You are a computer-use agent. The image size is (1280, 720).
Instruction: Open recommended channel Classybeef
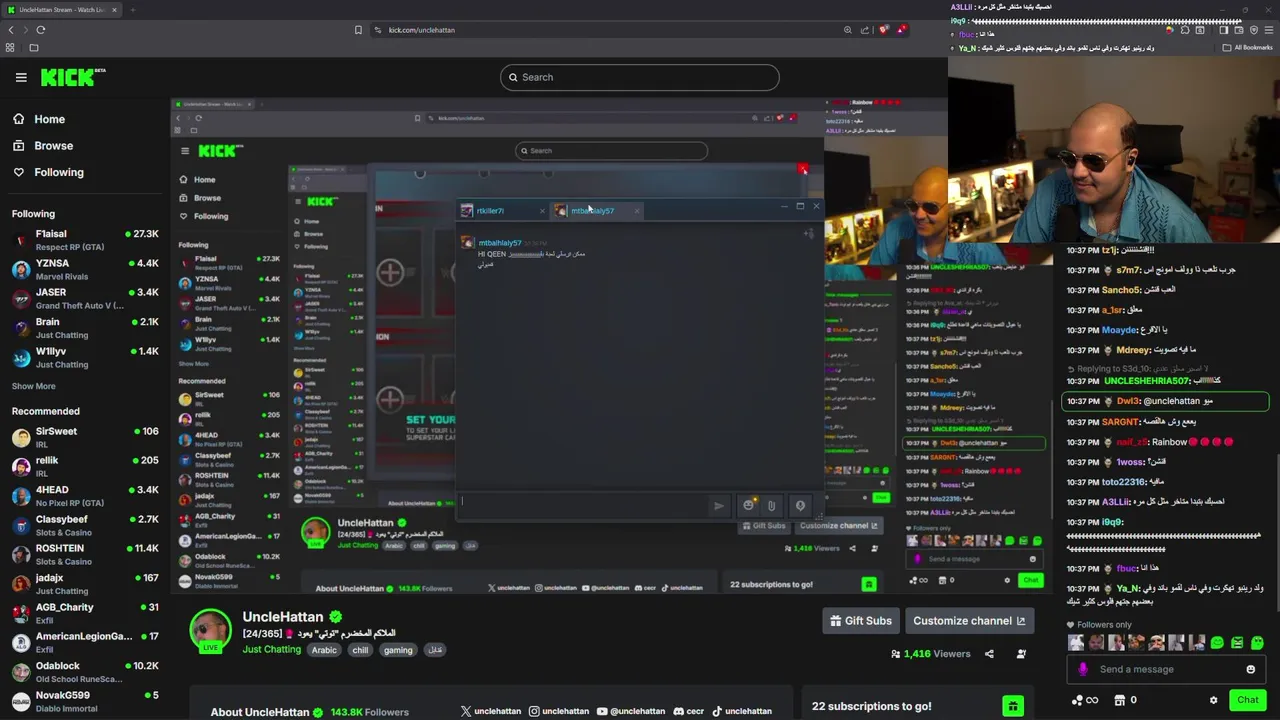pos(85,525)
